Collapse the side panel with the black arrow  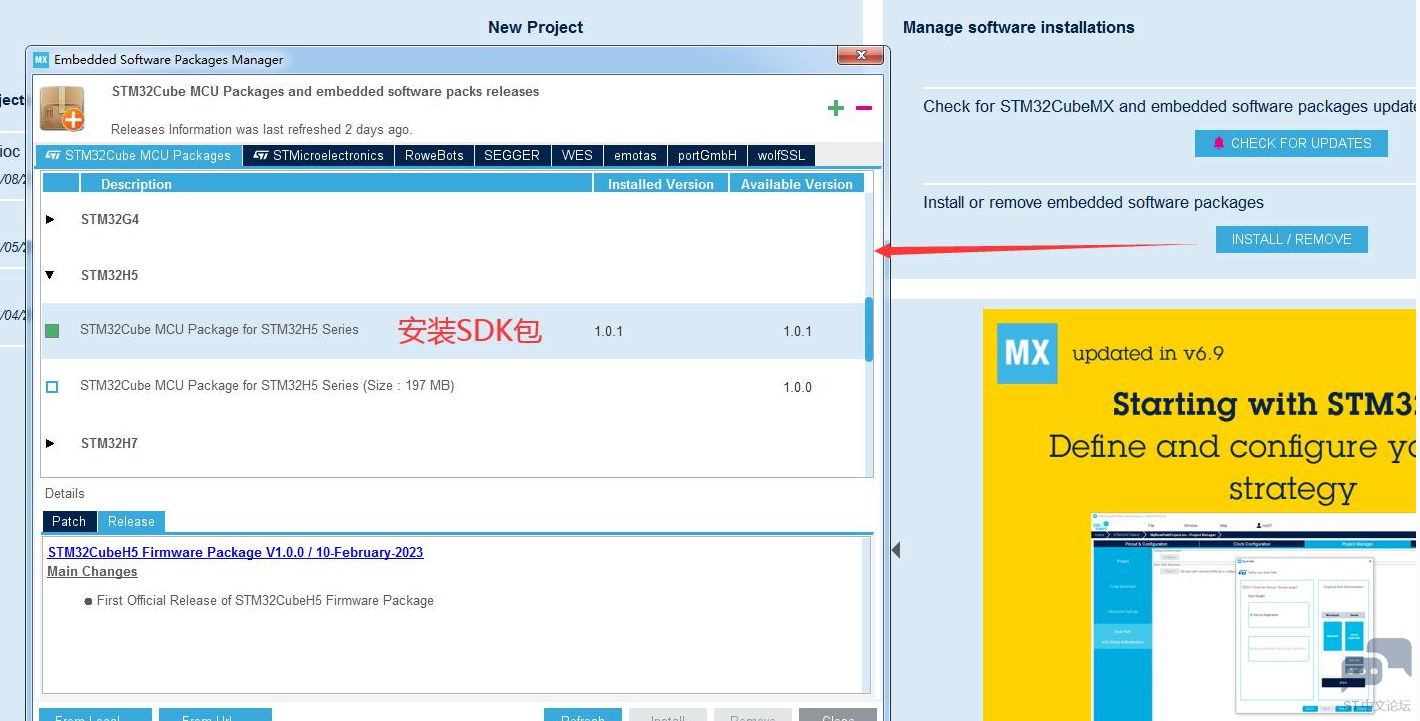point(895,550)
